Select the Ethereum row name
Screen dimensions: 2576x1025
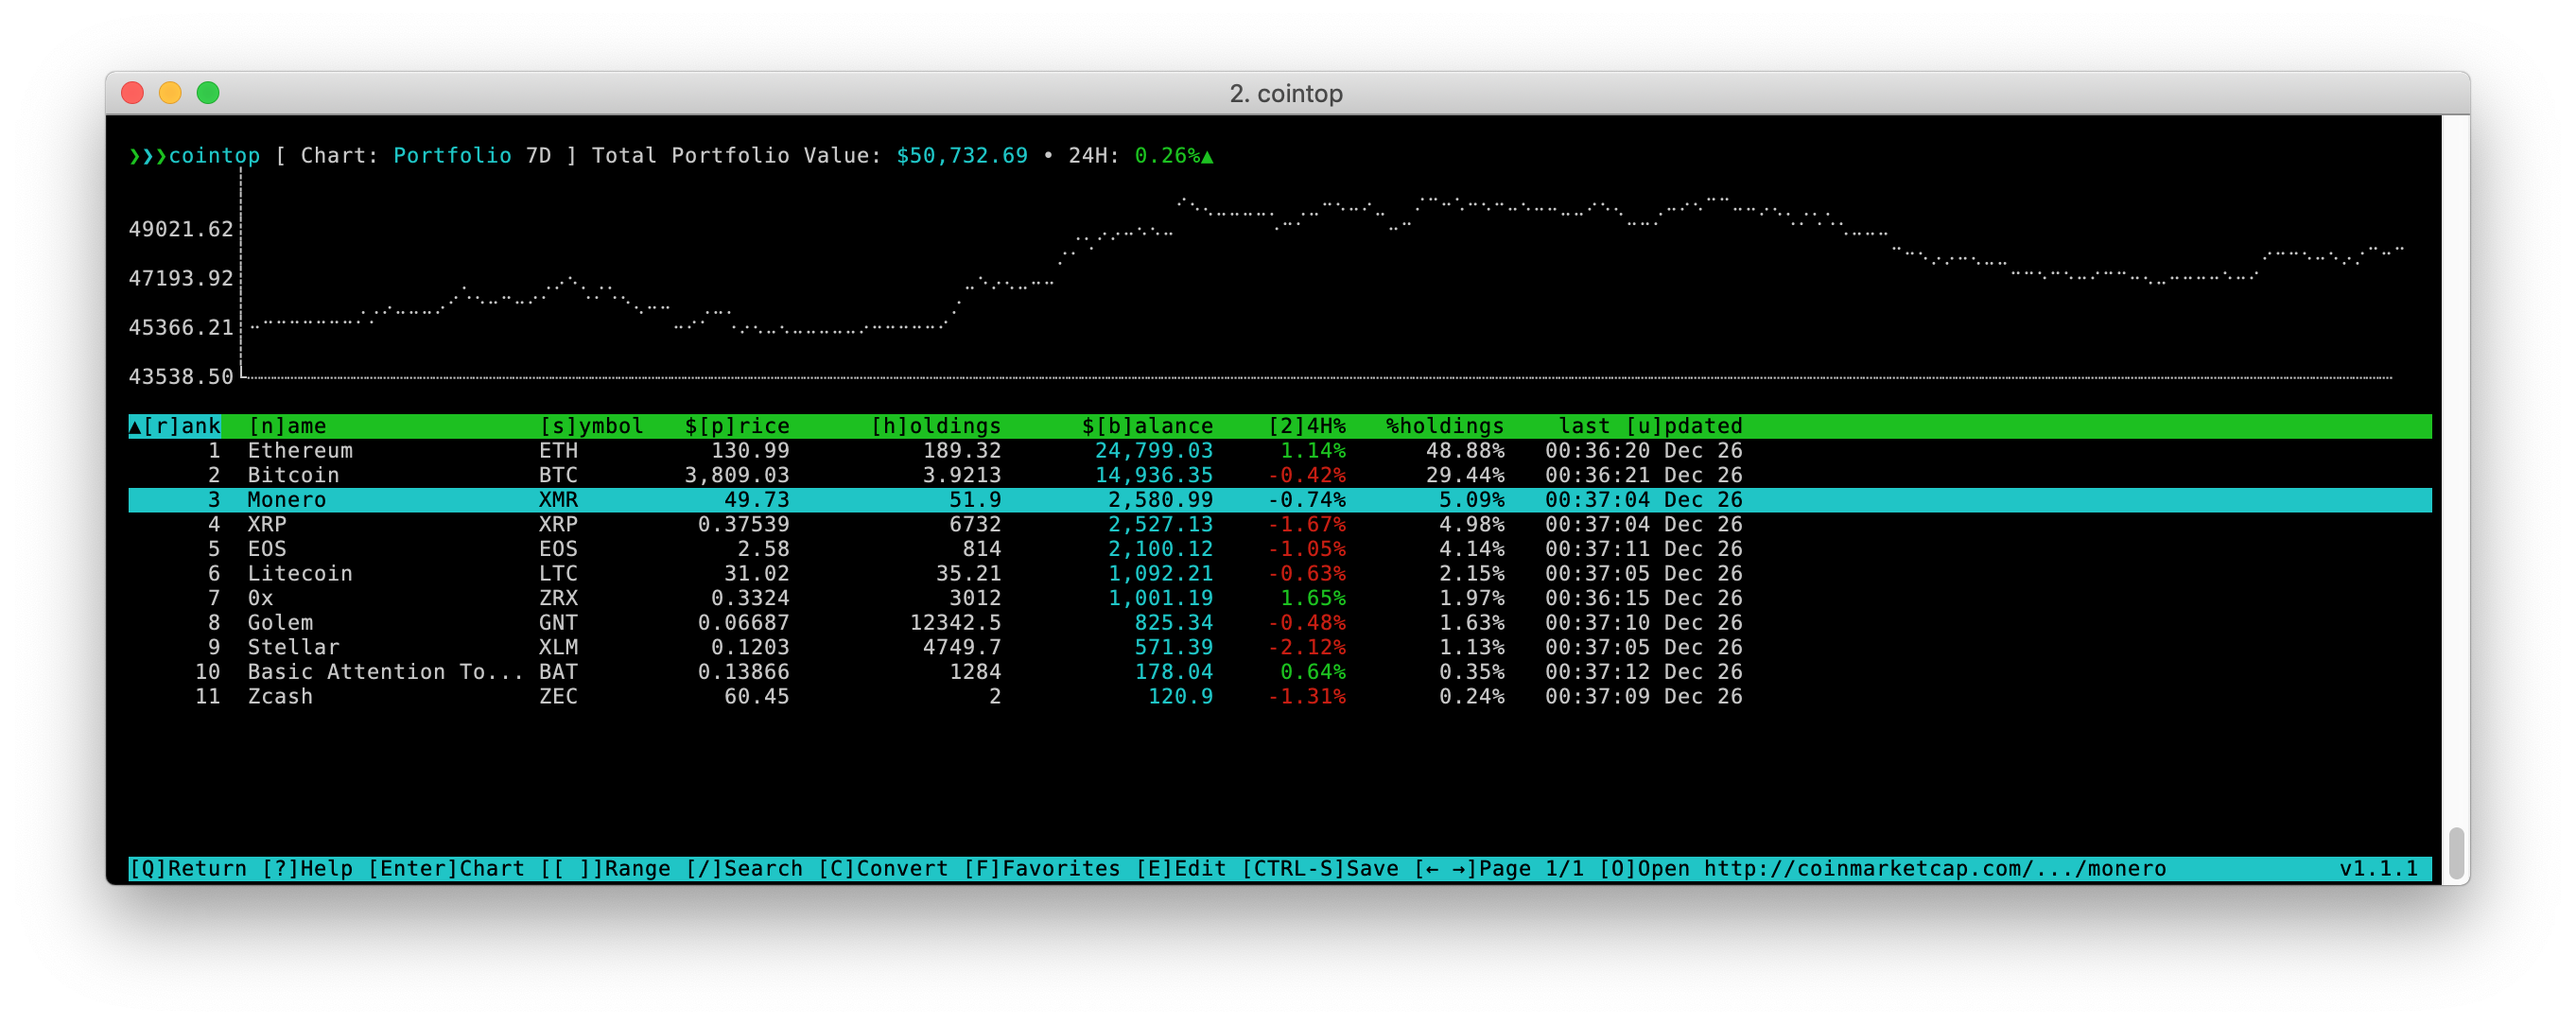pyautogui.click(x=300, y=451)
